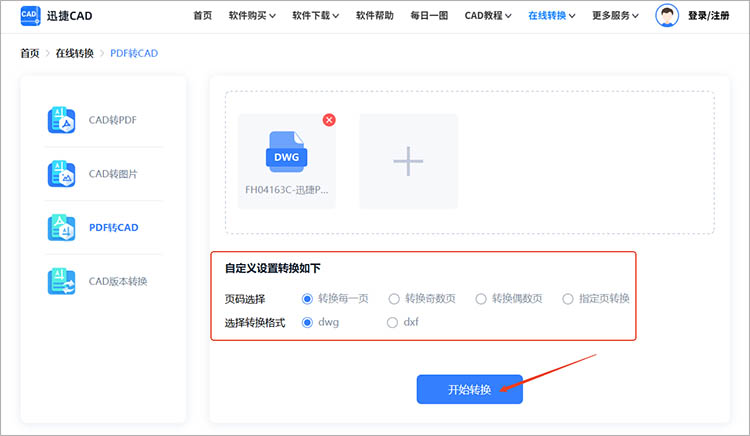Click 迅捷CAD brand name text

coord(69,16)
